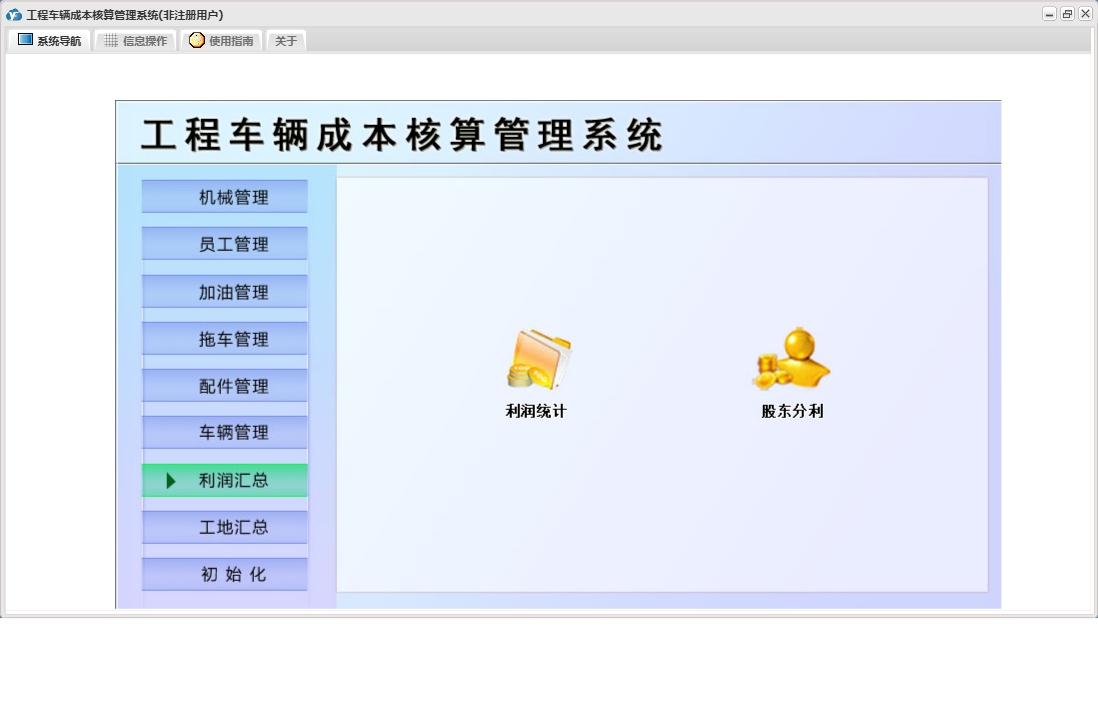Click the 利润统计 label text
Viewport: 1098px width, 716px height.
tap(536, 411)
